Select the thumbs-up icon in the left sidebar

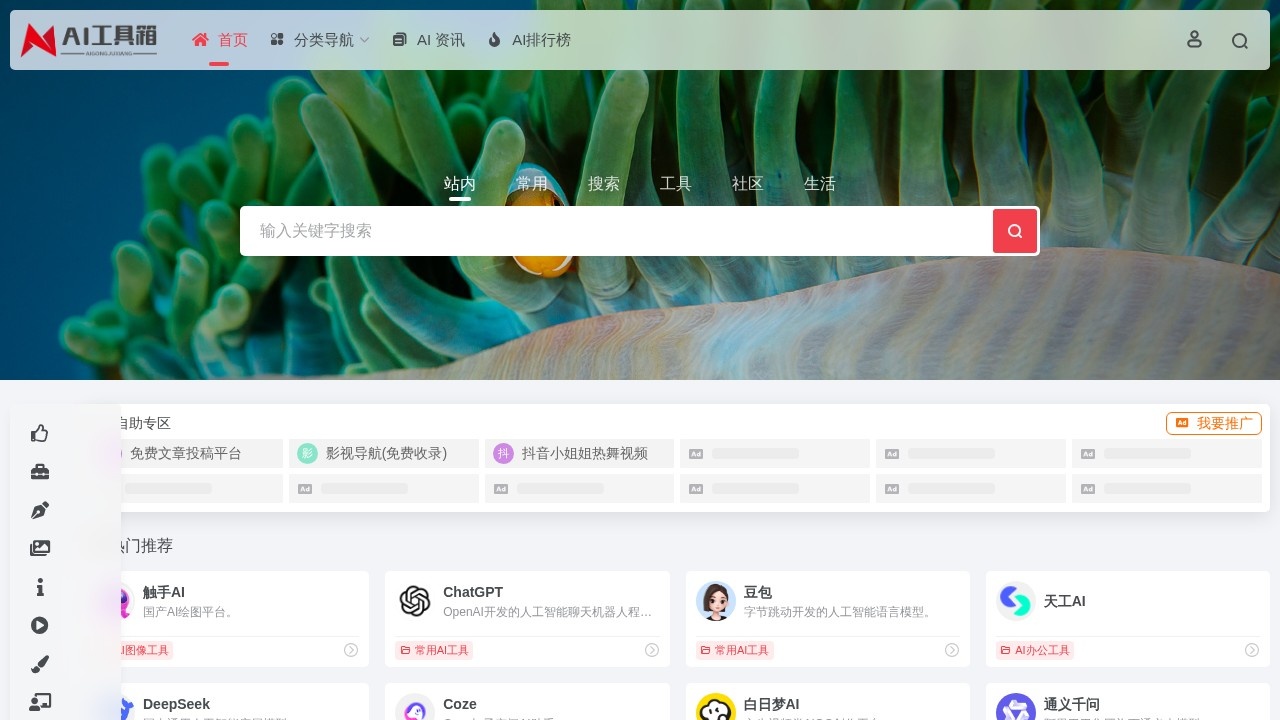click(40, 433)
